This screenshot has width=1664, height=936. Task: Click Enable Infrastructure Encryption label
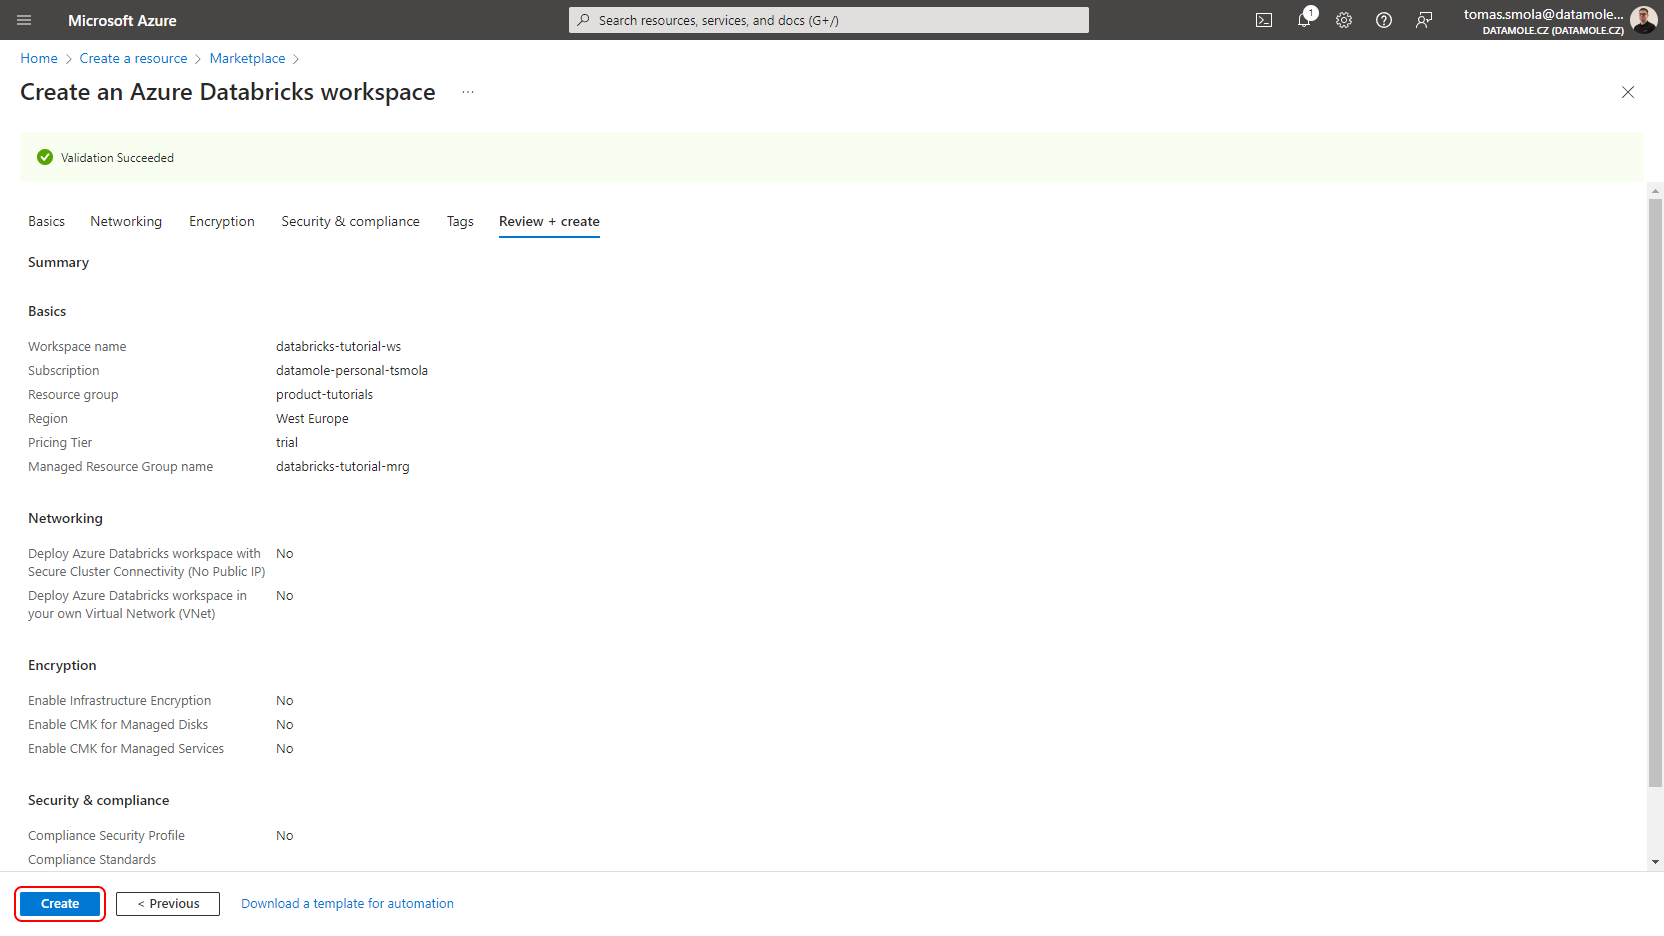(x=119, y=700)
